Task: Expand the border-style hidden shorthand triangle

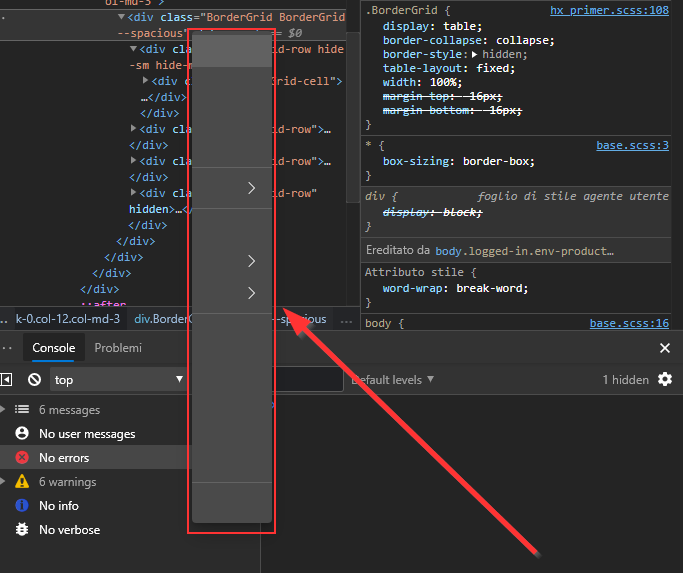Action: coord(474,54)
